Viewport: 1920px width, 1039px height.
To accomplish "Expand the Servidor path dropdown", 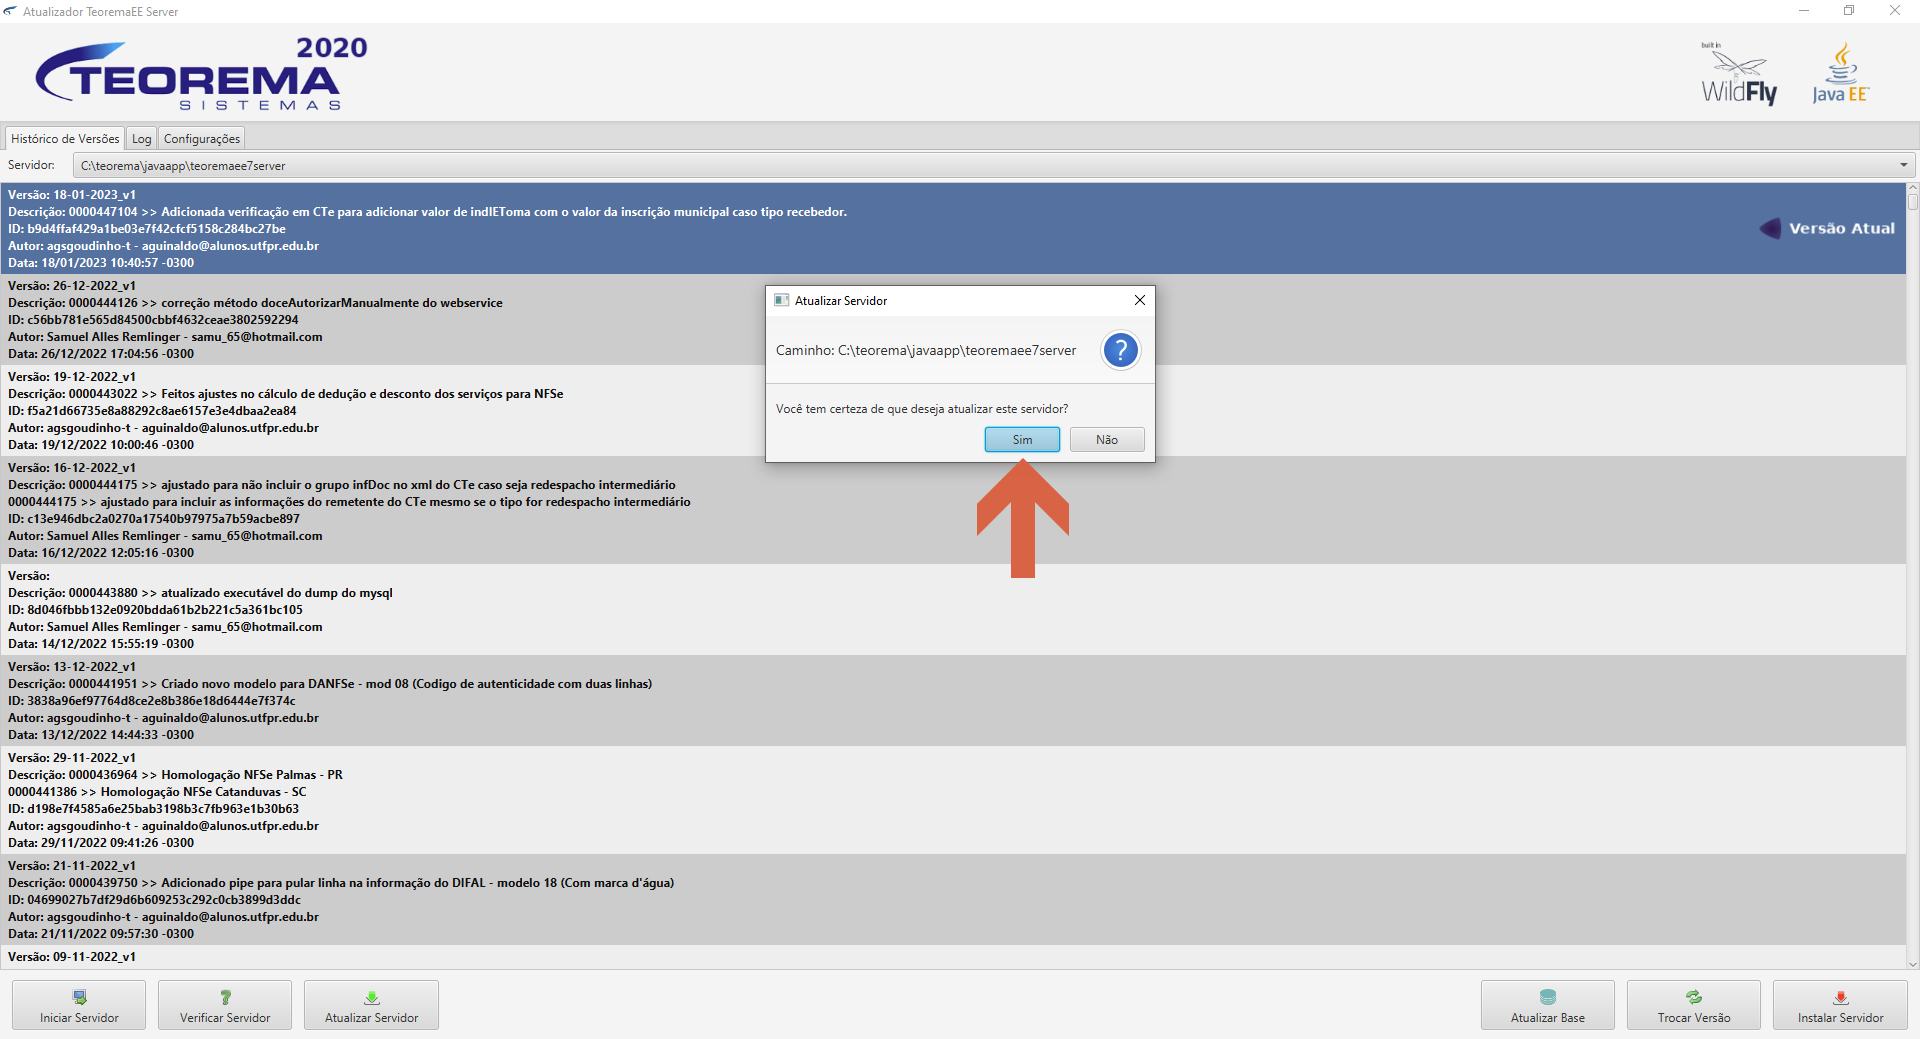I will pos(1903,166).
